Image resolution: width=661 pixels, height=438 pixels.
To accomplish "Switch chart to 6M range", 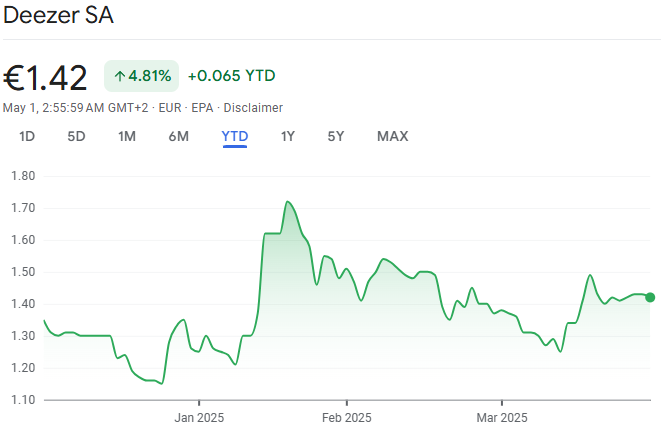I will pyautogui.click(x=178, y=137).
